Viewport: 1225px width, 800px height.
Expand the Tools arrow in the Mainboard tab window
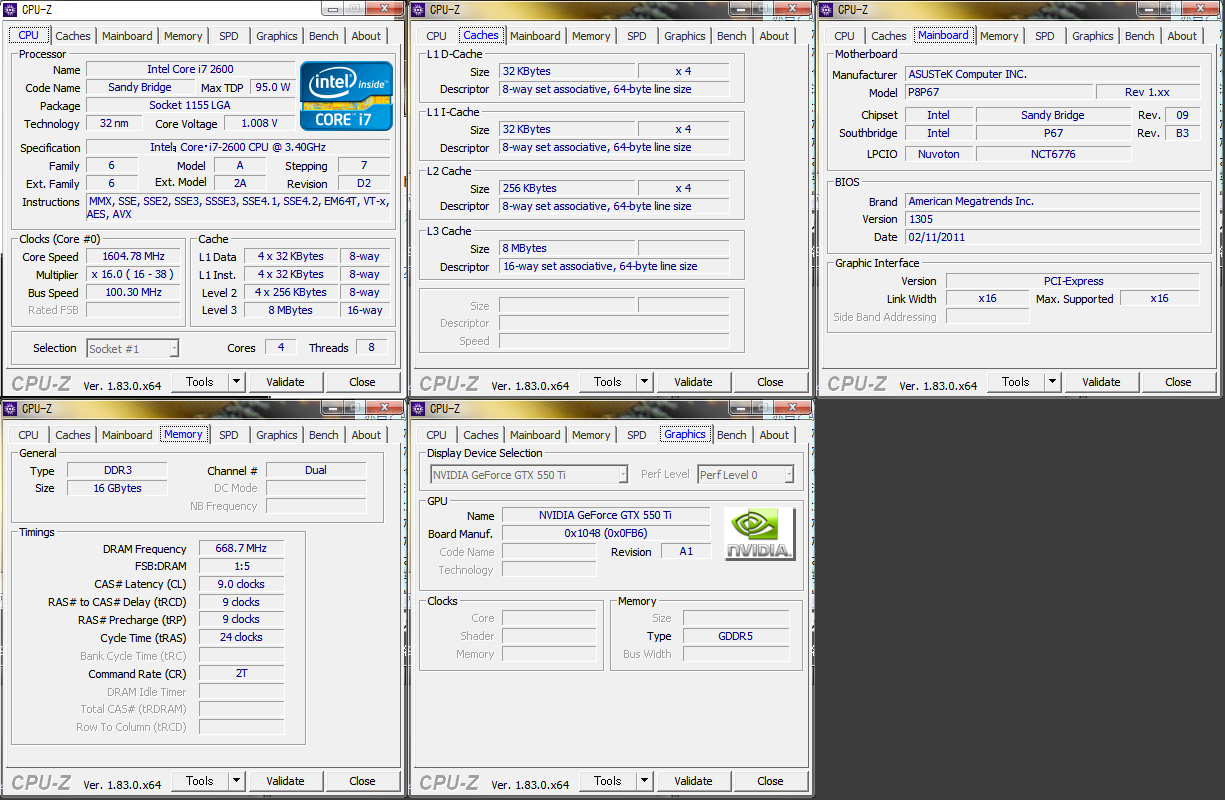coord(1052,381)
